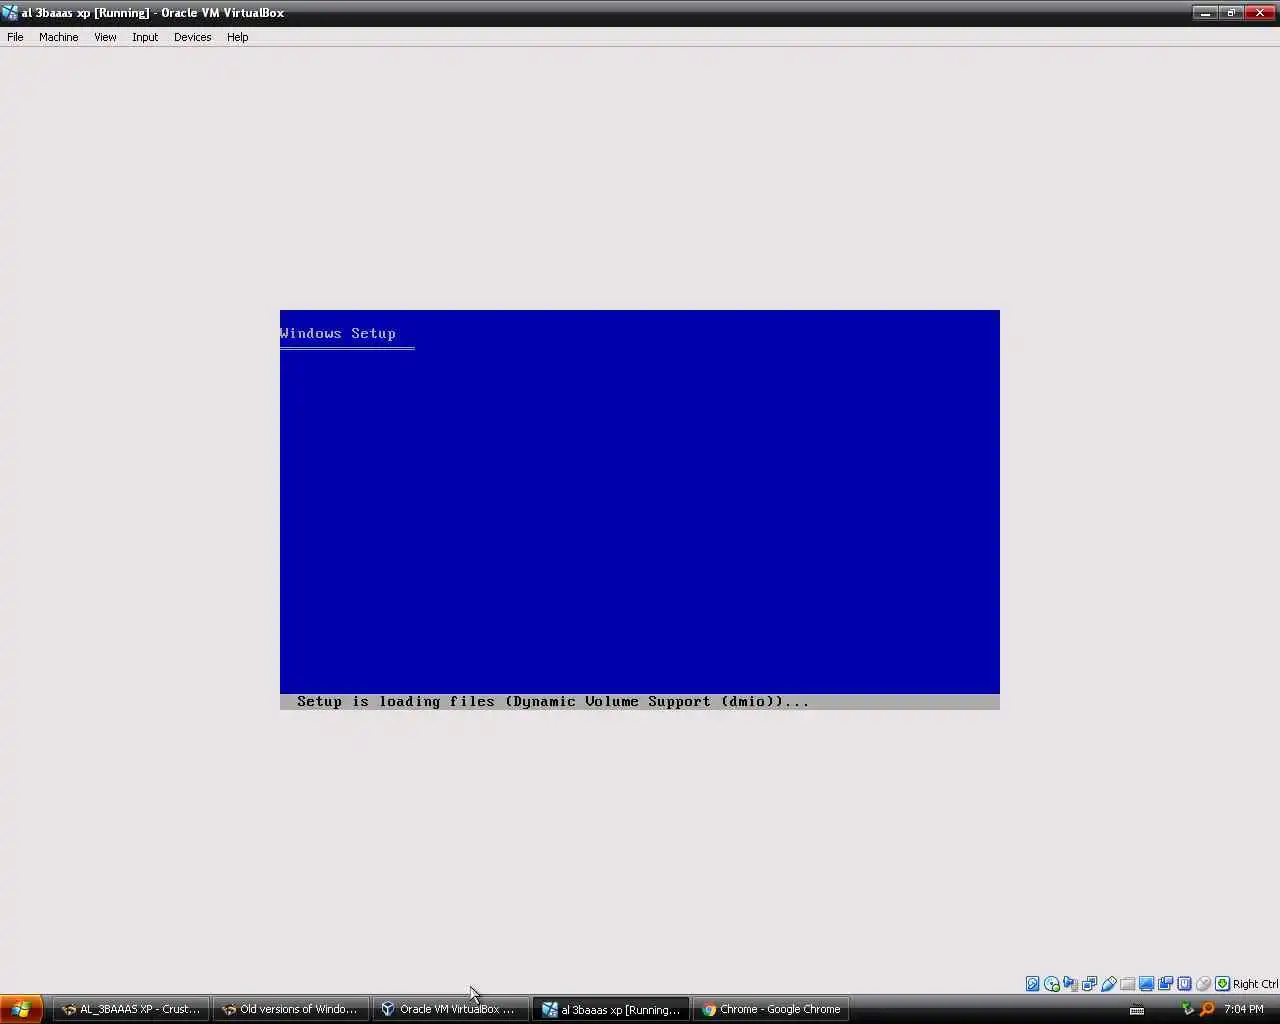Viewport: 1280px width, 1024px height.
Task: Click the mouse integration indicator icon
Action: tap(1203, 984)
